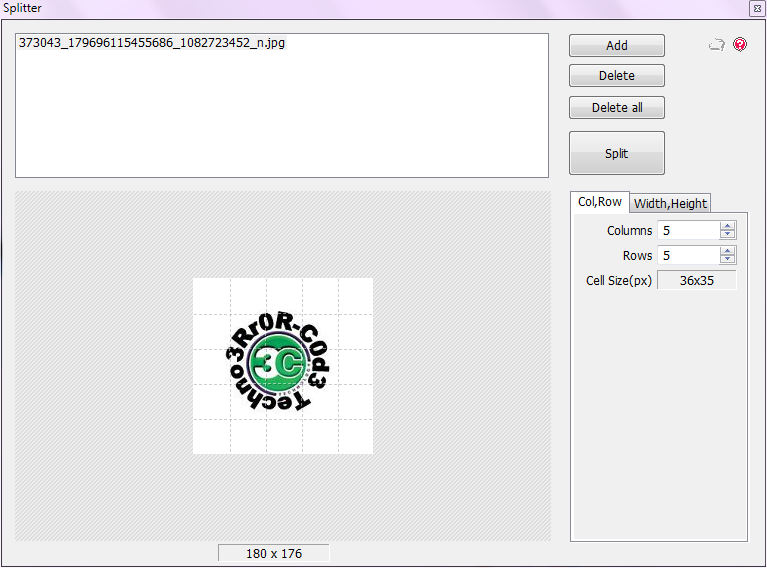Select the 373043_179696115455686_1082723452_n.jpg file entry
The height and width of the screenshot is (568, 767).
pos(152,43)
